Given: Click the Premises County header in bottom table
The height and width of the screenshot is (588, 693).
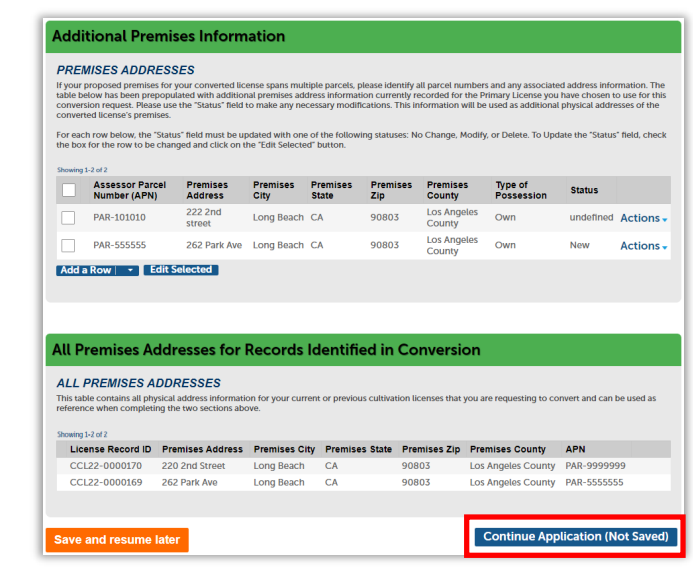Looking at the screenshot, I should coord(507,449).
